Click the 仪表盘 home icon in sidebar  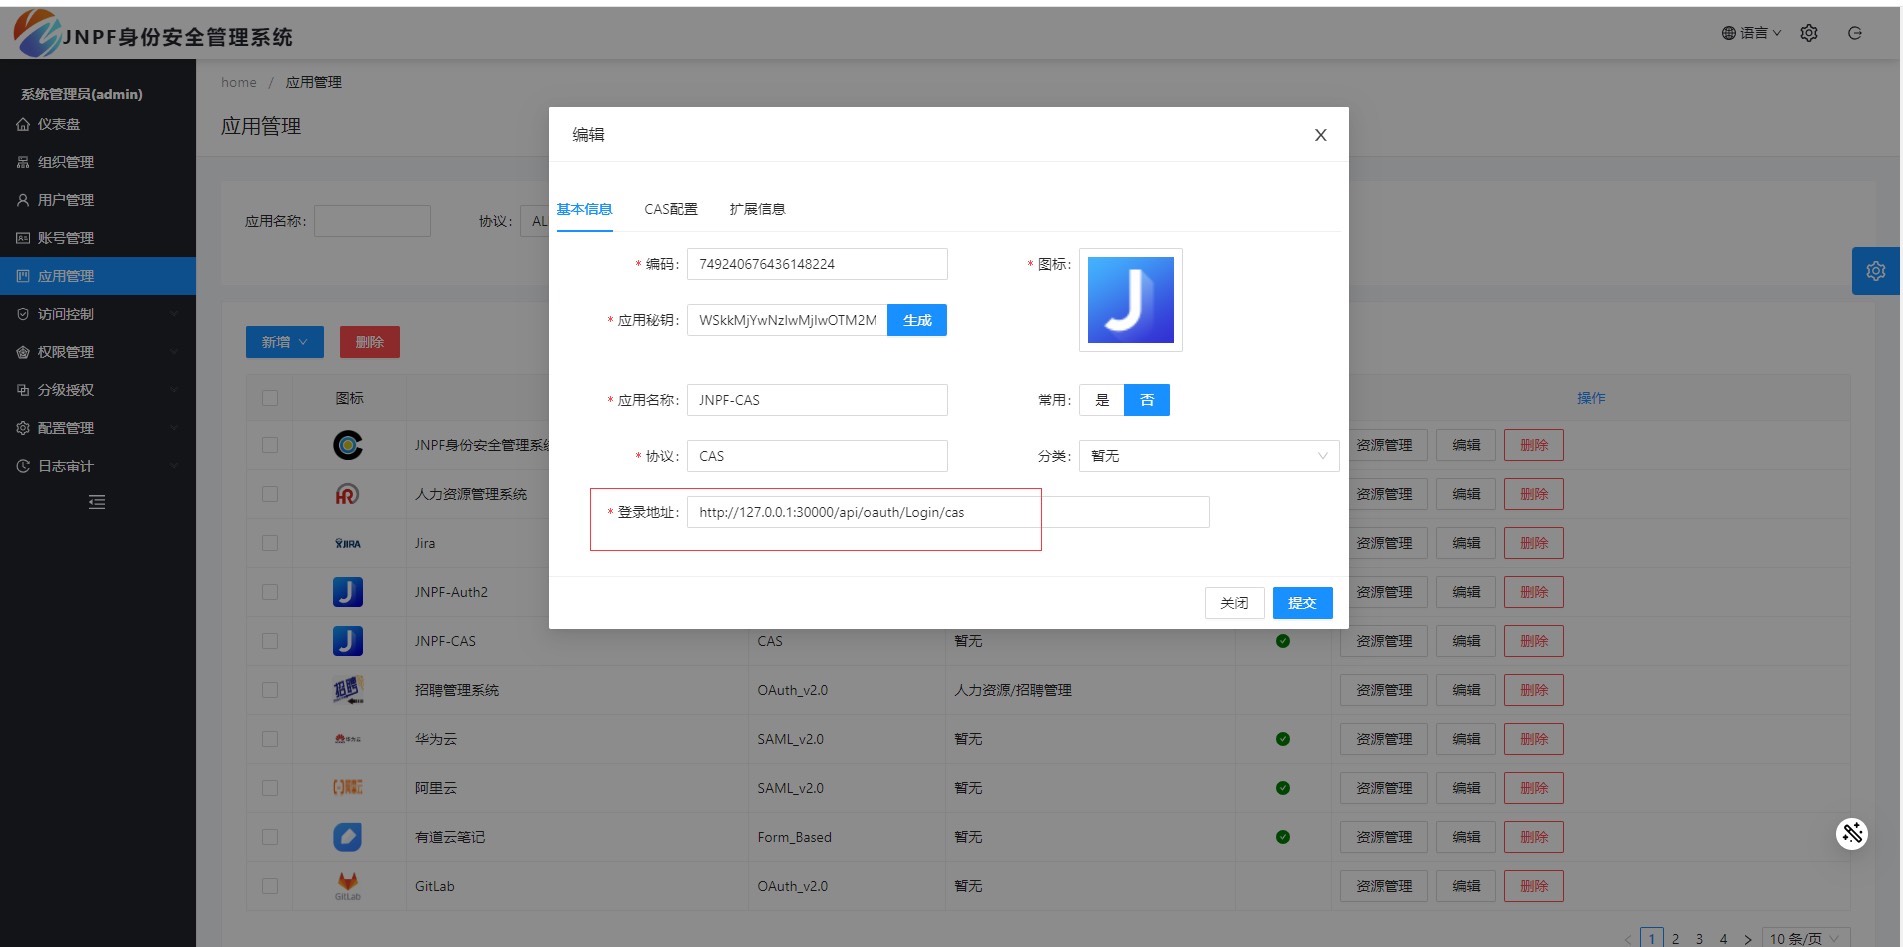(23, 125)
